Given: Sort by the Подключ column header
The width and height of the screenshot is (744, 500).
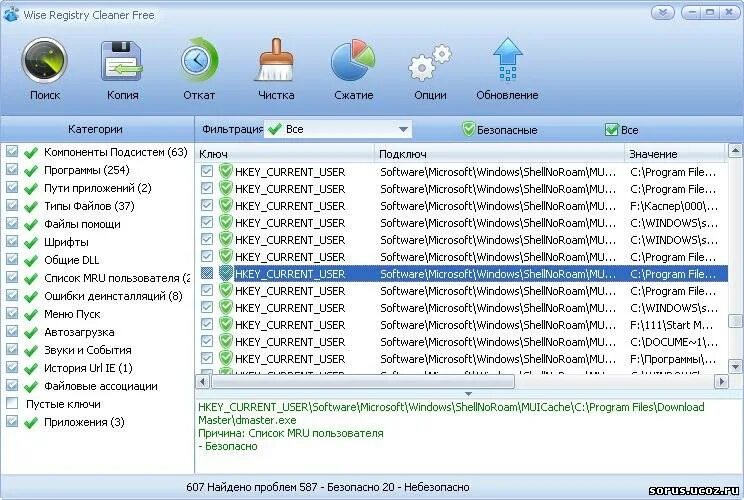Looking at the screenshot, I should 499,154.
